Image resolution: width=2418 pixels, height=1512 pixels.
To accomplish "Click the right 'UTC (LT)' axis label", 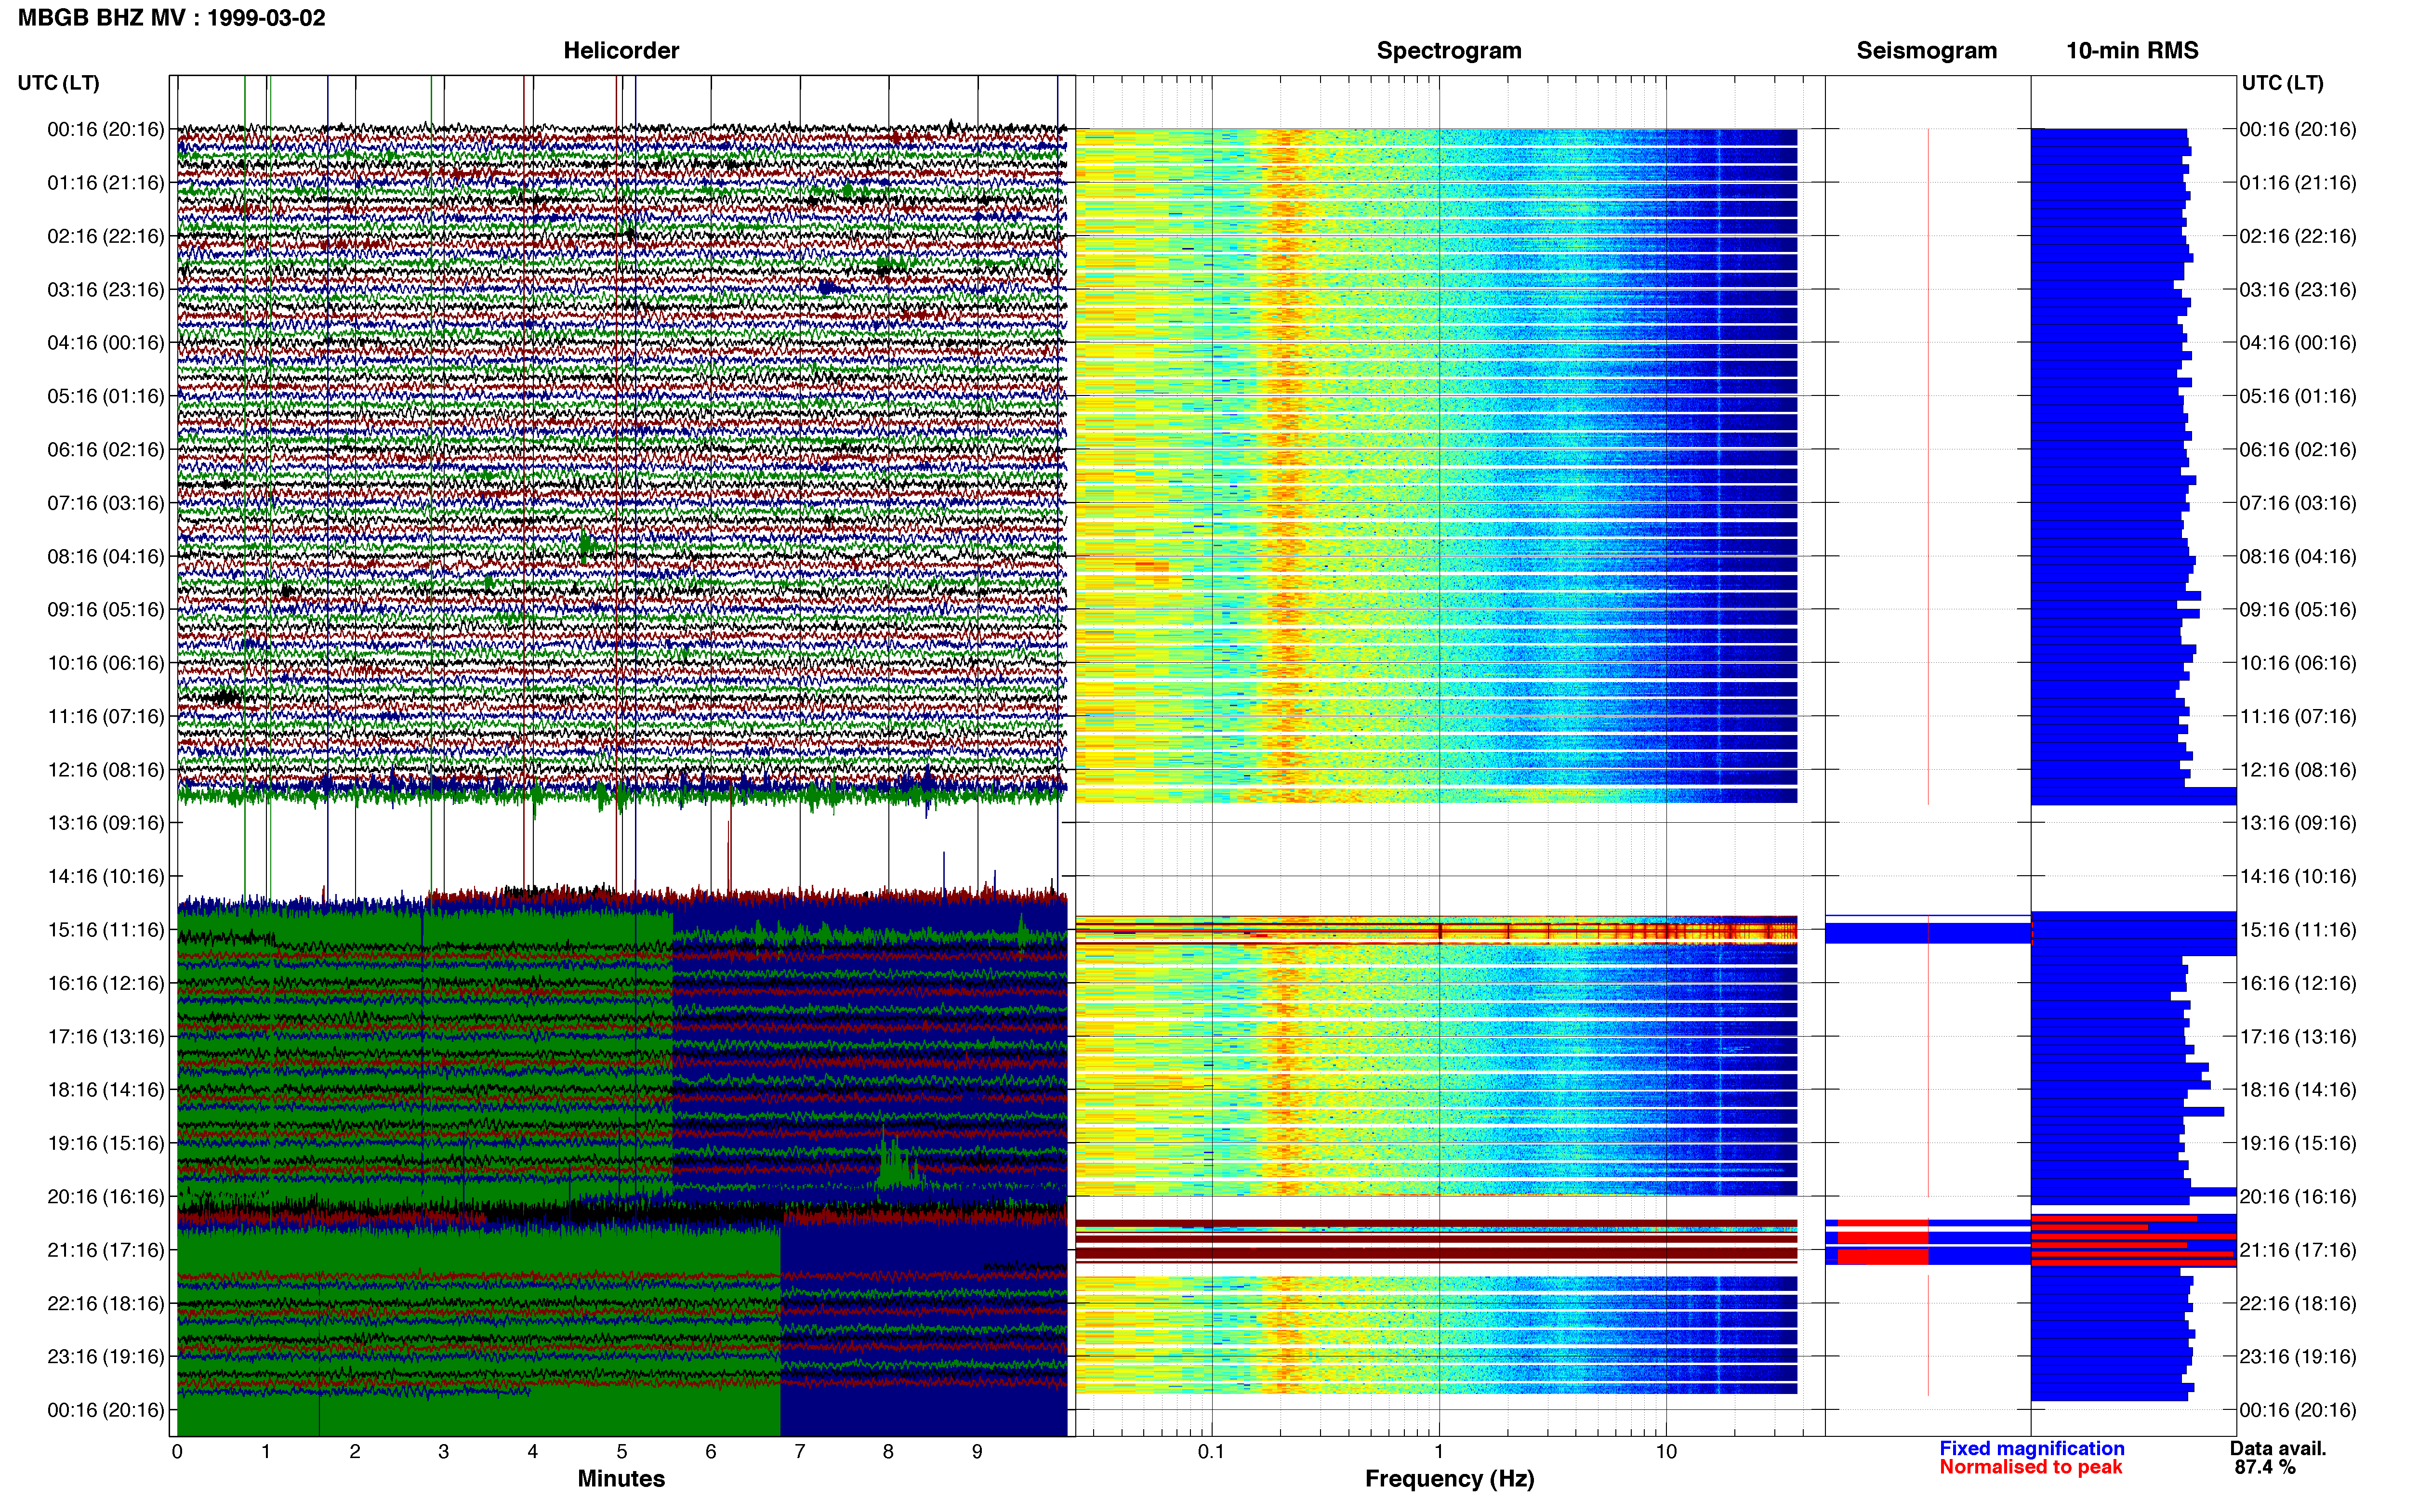I will pyautogui.click(x=2282, y=83).
